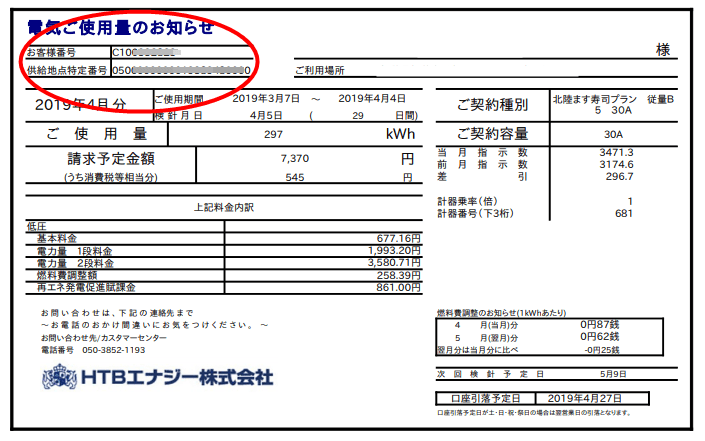Select consumption tax amount 545
Image resolution: width=705 pixels, height=441 pixels.
click(x=294, y=177)
